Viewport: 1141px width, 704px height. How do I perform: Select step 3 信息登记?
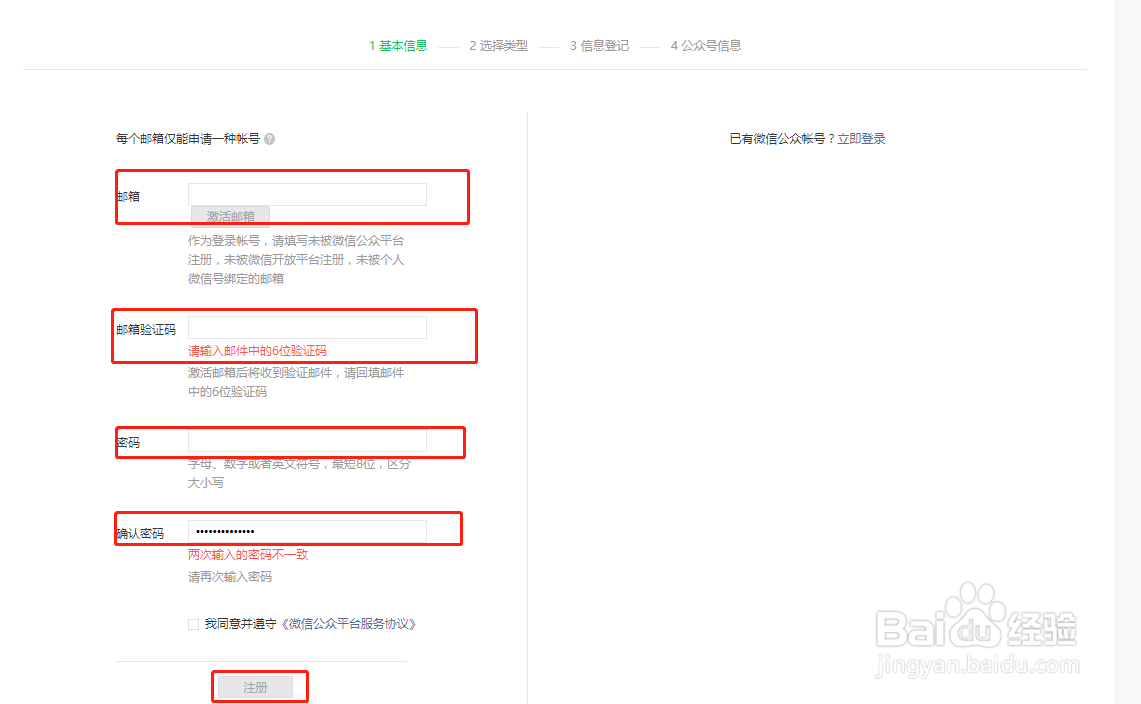(599, 46)
